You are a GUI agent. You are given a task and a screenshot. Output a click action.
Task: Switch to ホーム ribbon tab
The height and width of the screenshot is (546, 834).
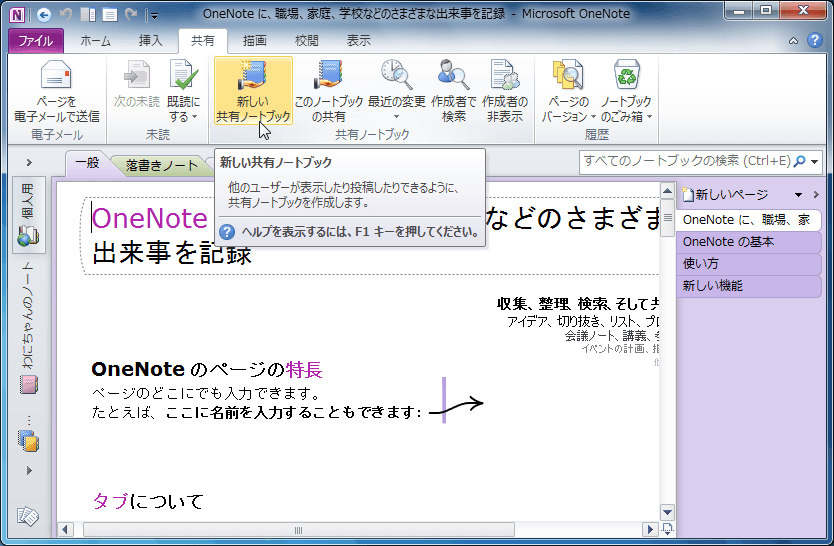click(96, 41)
